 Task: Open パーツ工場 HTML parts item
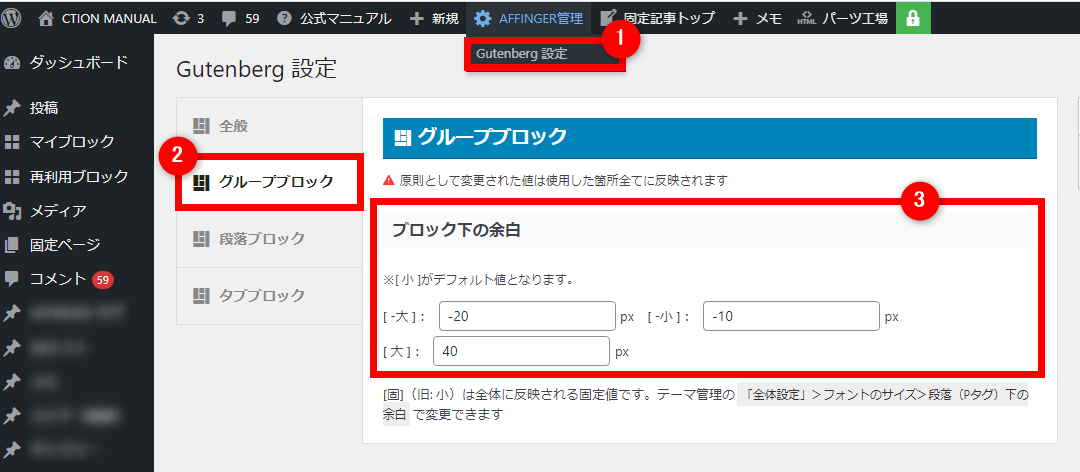point(840,19)
